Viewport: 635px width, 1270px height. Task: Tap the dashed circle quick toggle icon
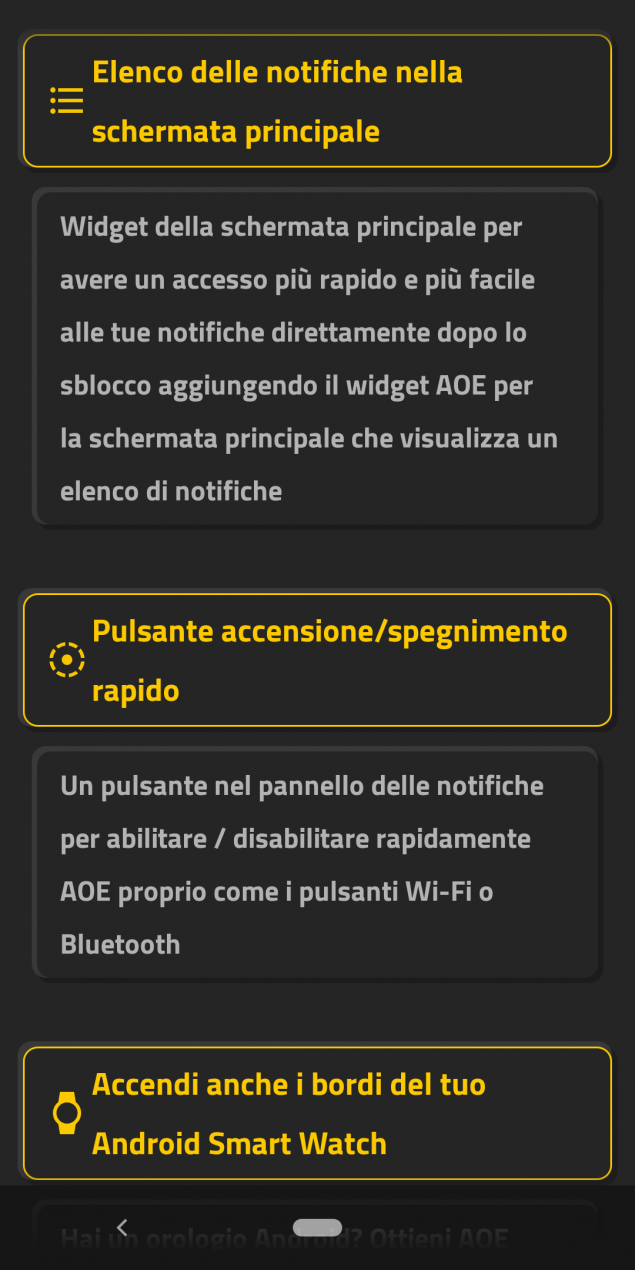pos(67,660)
